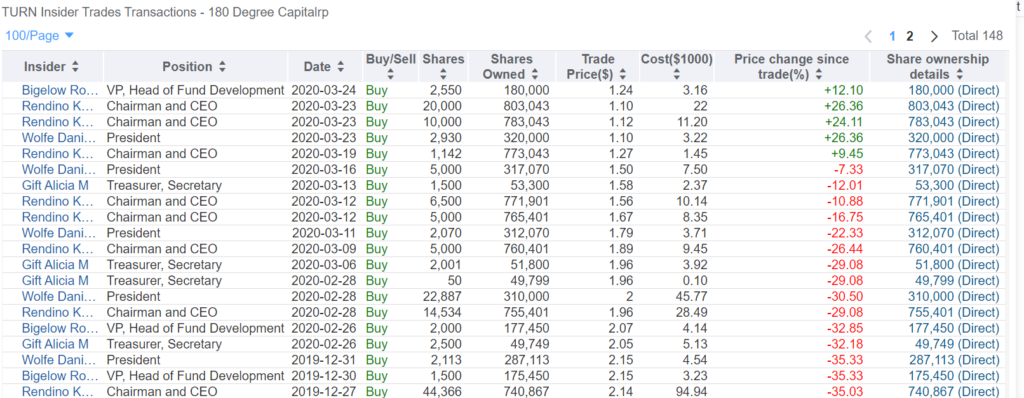The width and height of the screenshot is (1024, 398).
Task: Click the -22.33 price change value
Action: (845, 233)
